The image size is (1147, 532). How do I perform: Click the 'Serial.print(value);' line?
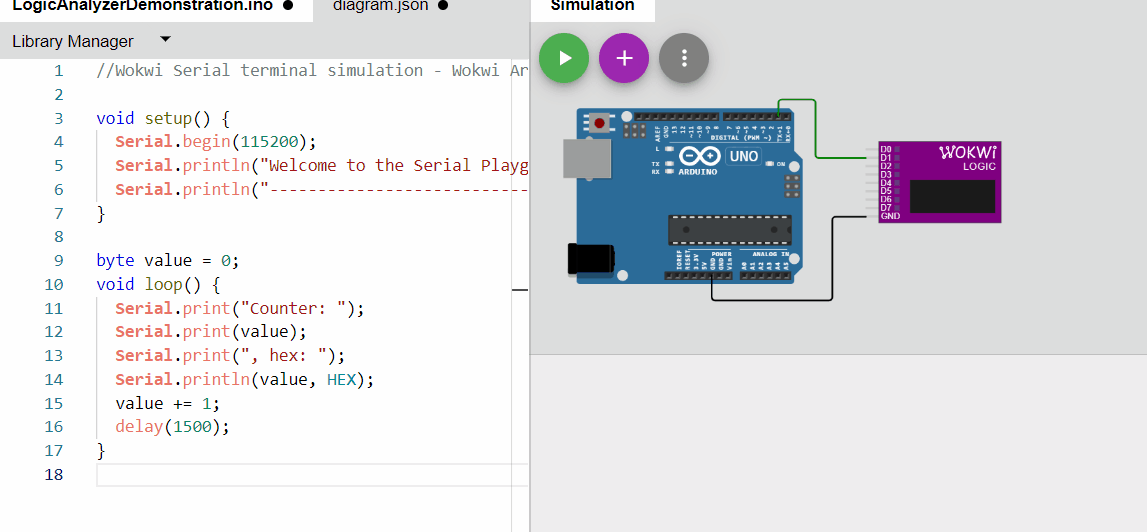pyautogui.click(x=211, y=331)
